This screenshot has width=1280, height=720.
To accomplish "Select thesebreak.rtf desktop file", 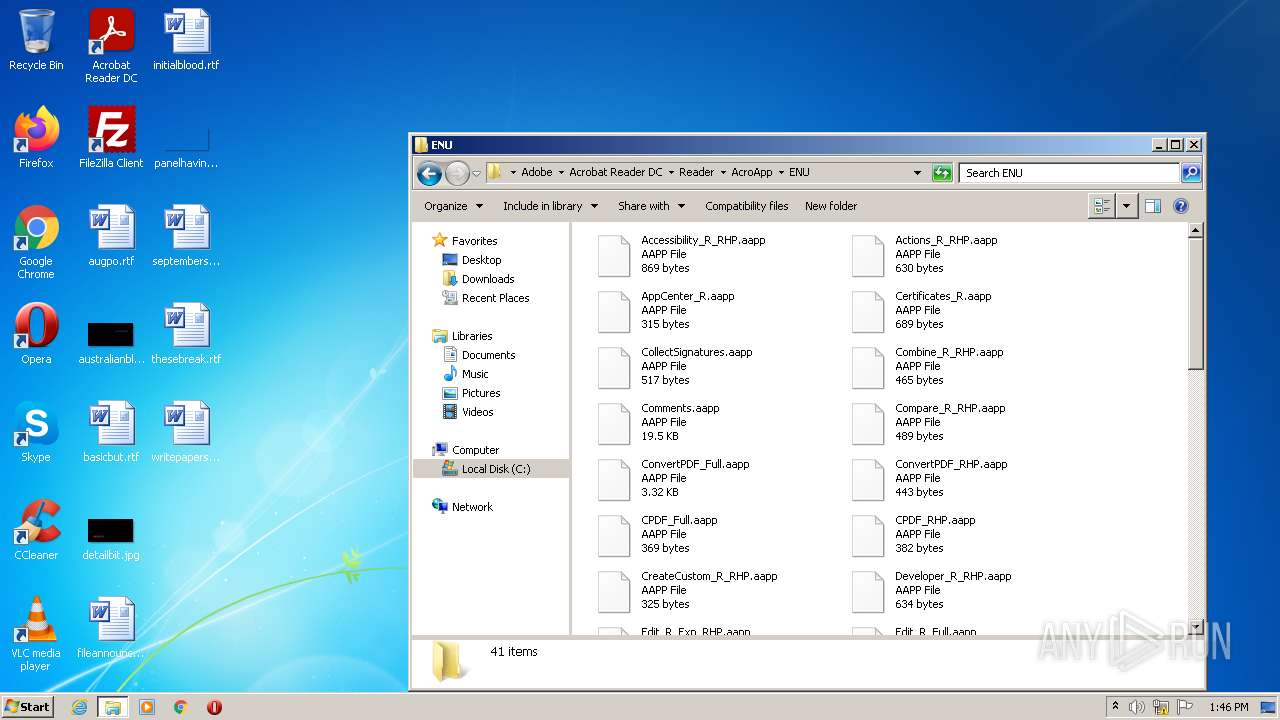I will 186,334.
